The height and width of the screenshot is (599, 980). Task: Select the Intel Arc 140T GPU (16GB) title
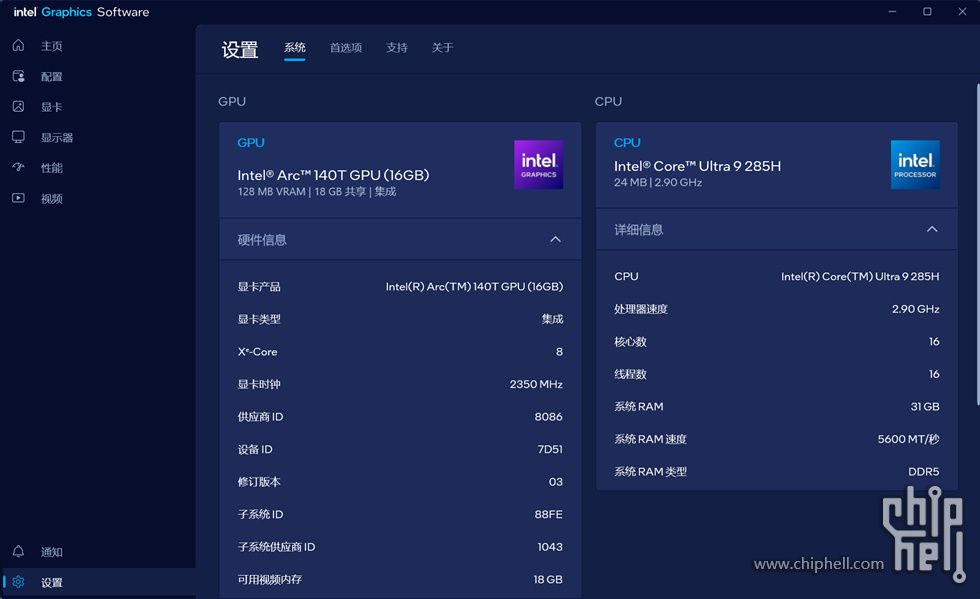click(333, 175)
